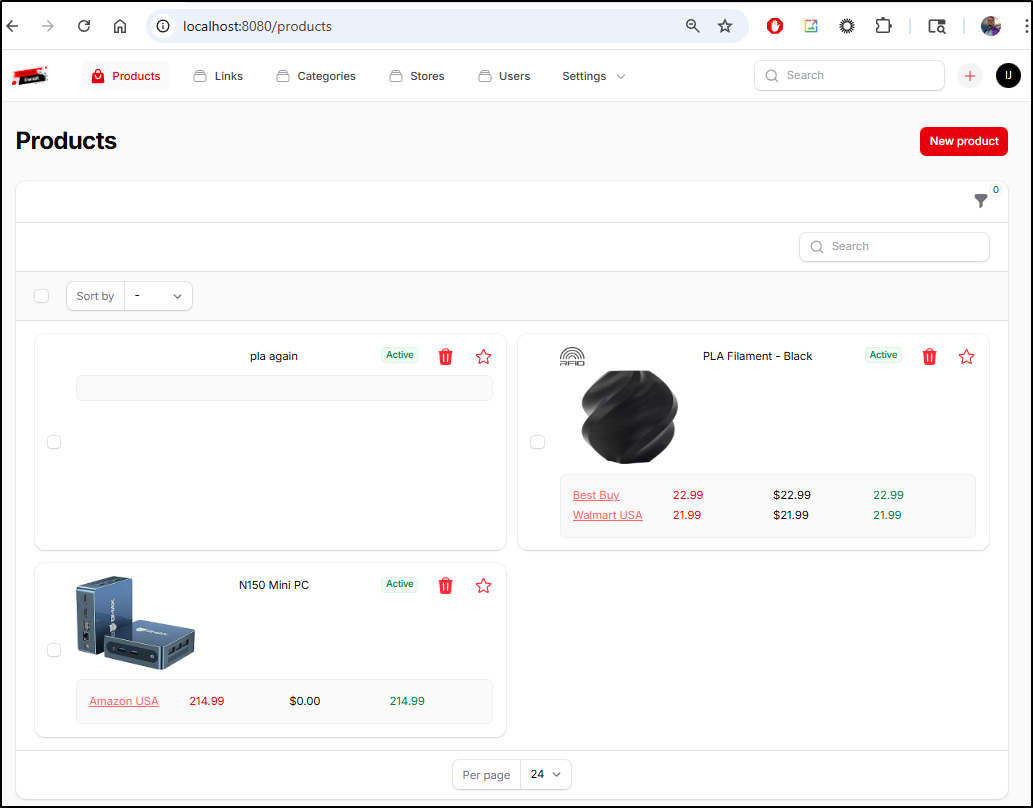Screen dimensions: 1033x808
Task: Favorite the PLA Filament - Black product
Action: (966, 357)
